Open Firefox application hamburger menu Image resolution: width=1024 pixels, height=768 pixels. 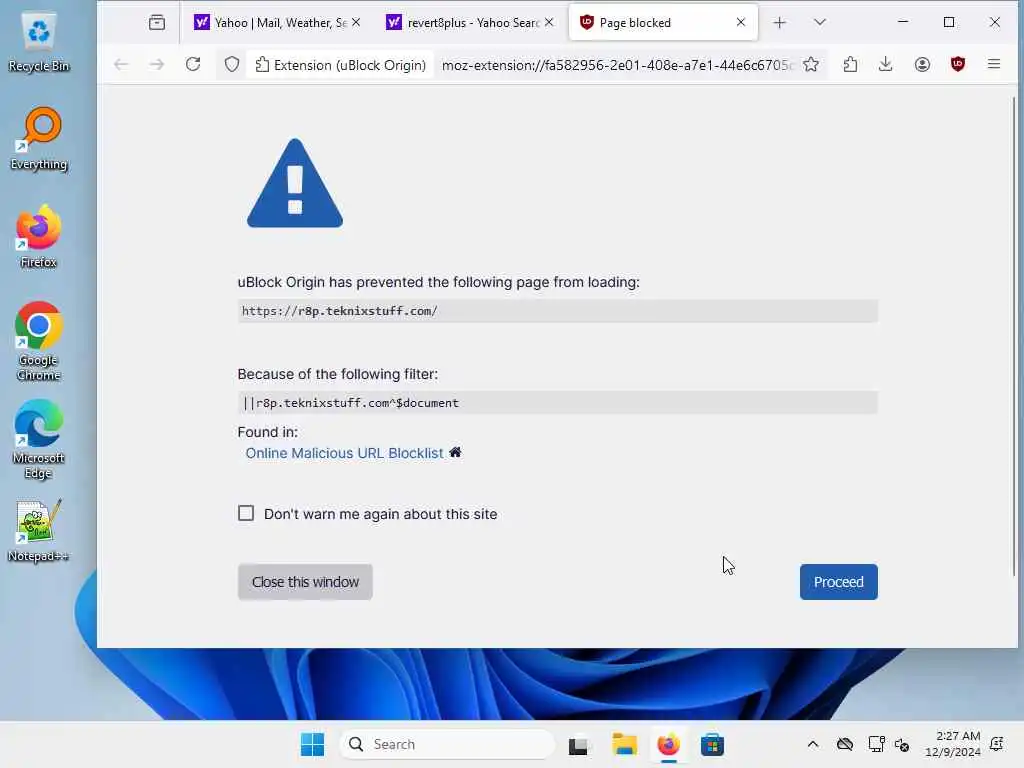pos(994,64)
